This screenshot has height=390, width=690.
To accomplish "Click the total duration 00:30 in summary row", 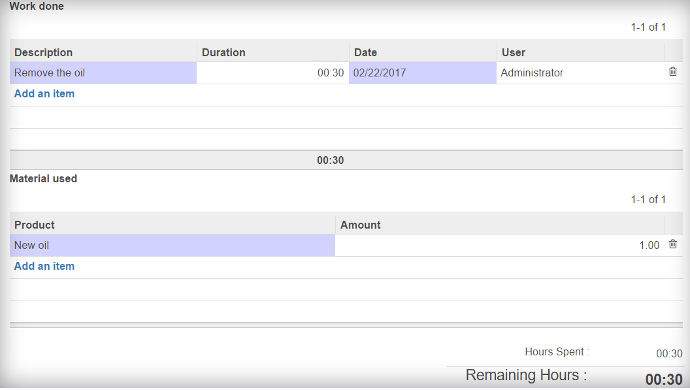I will [330, 160].
